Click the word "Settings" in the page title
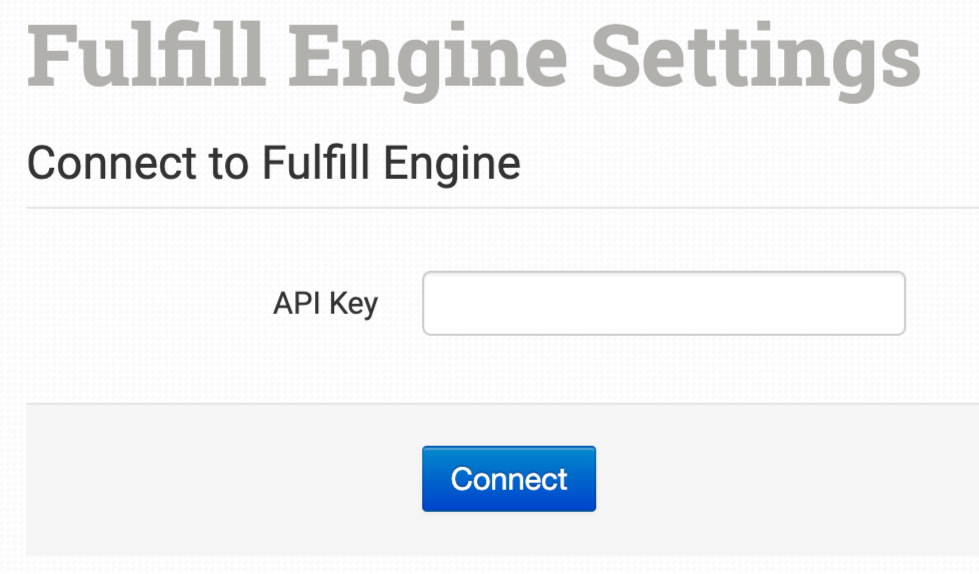This screenshot has height=574, width=979. point(755,57)
